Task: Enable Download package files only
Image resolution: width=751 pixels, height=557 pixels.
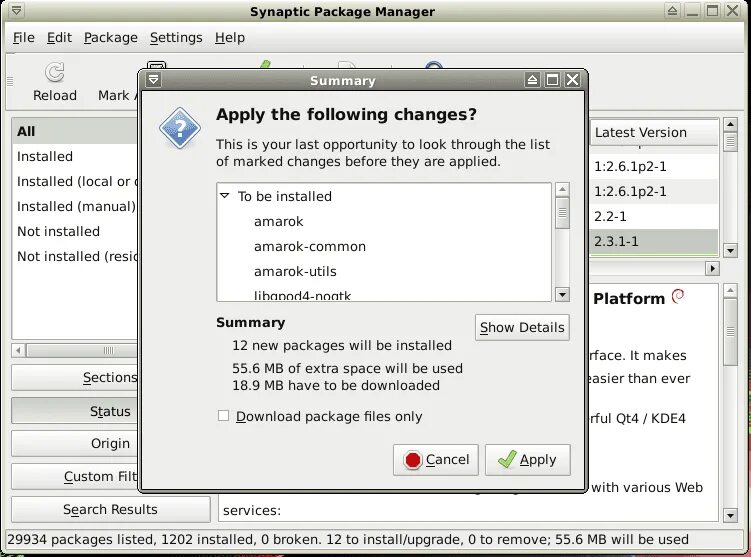Action: 224,416
